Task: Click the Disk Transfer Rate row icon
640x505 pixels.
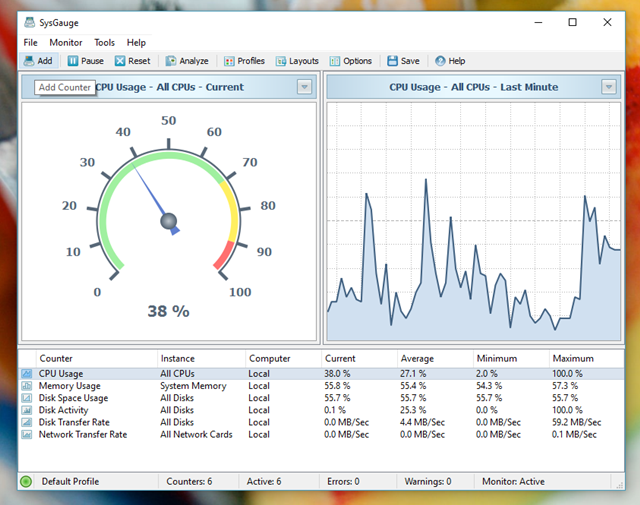Action: [x=27, y=422]
